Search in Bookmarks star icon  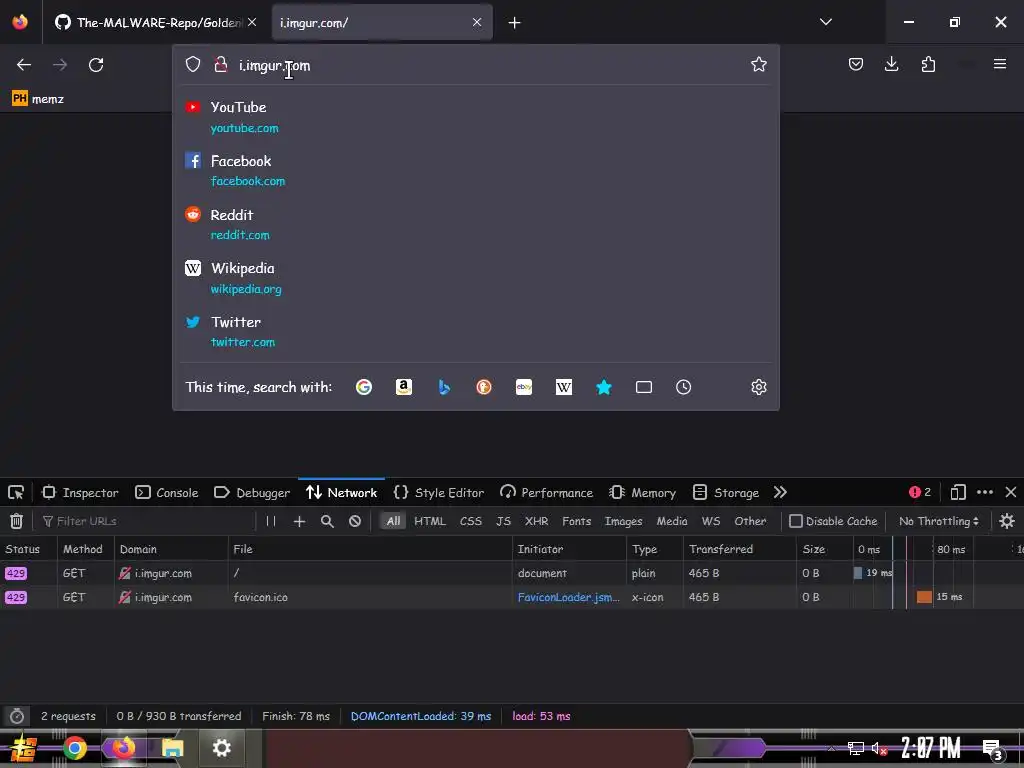pyautogui.click(x=604, y=387)
